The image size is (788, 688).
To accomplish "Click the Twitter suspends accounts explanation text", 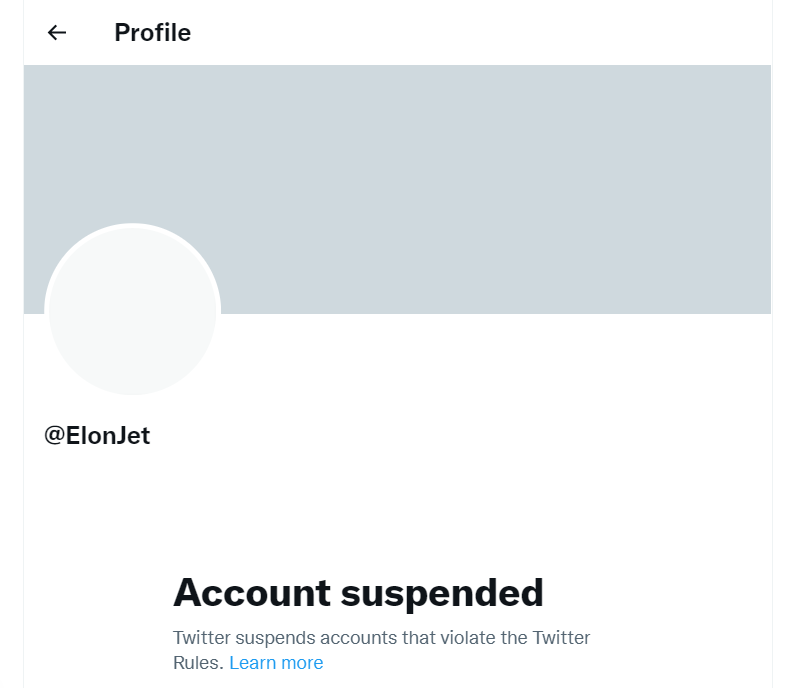I will (381, 638).
